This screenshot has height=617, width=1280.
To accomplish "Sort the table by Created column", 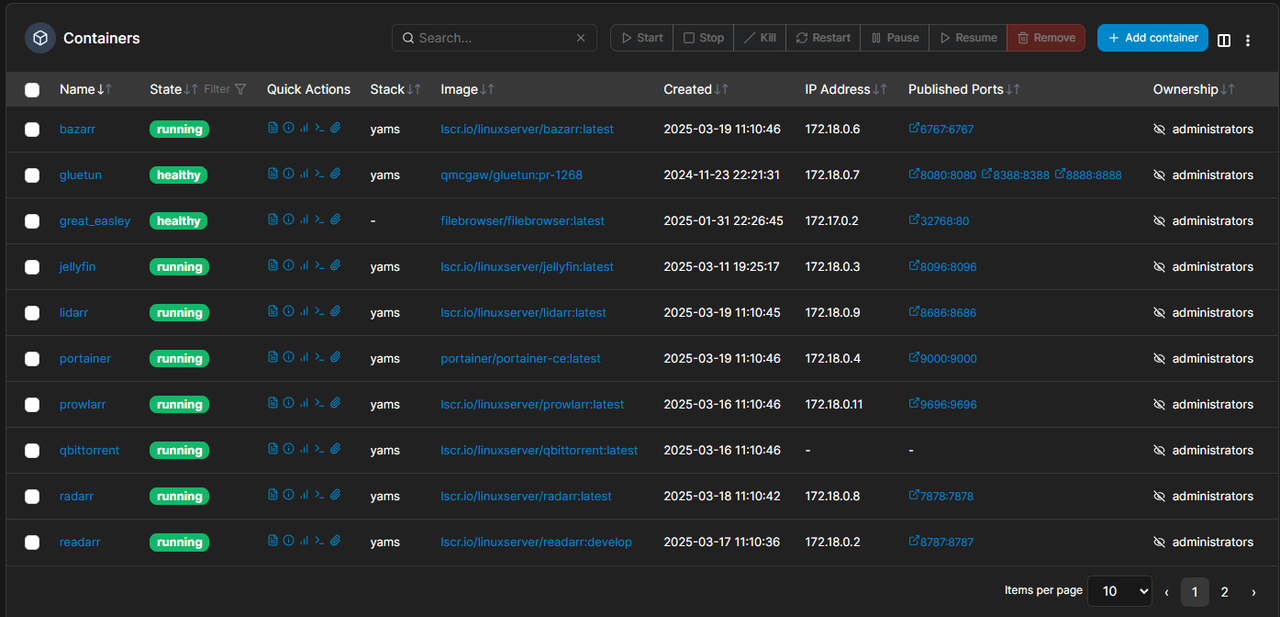I will pyautogui.click(x=696, y=89).
